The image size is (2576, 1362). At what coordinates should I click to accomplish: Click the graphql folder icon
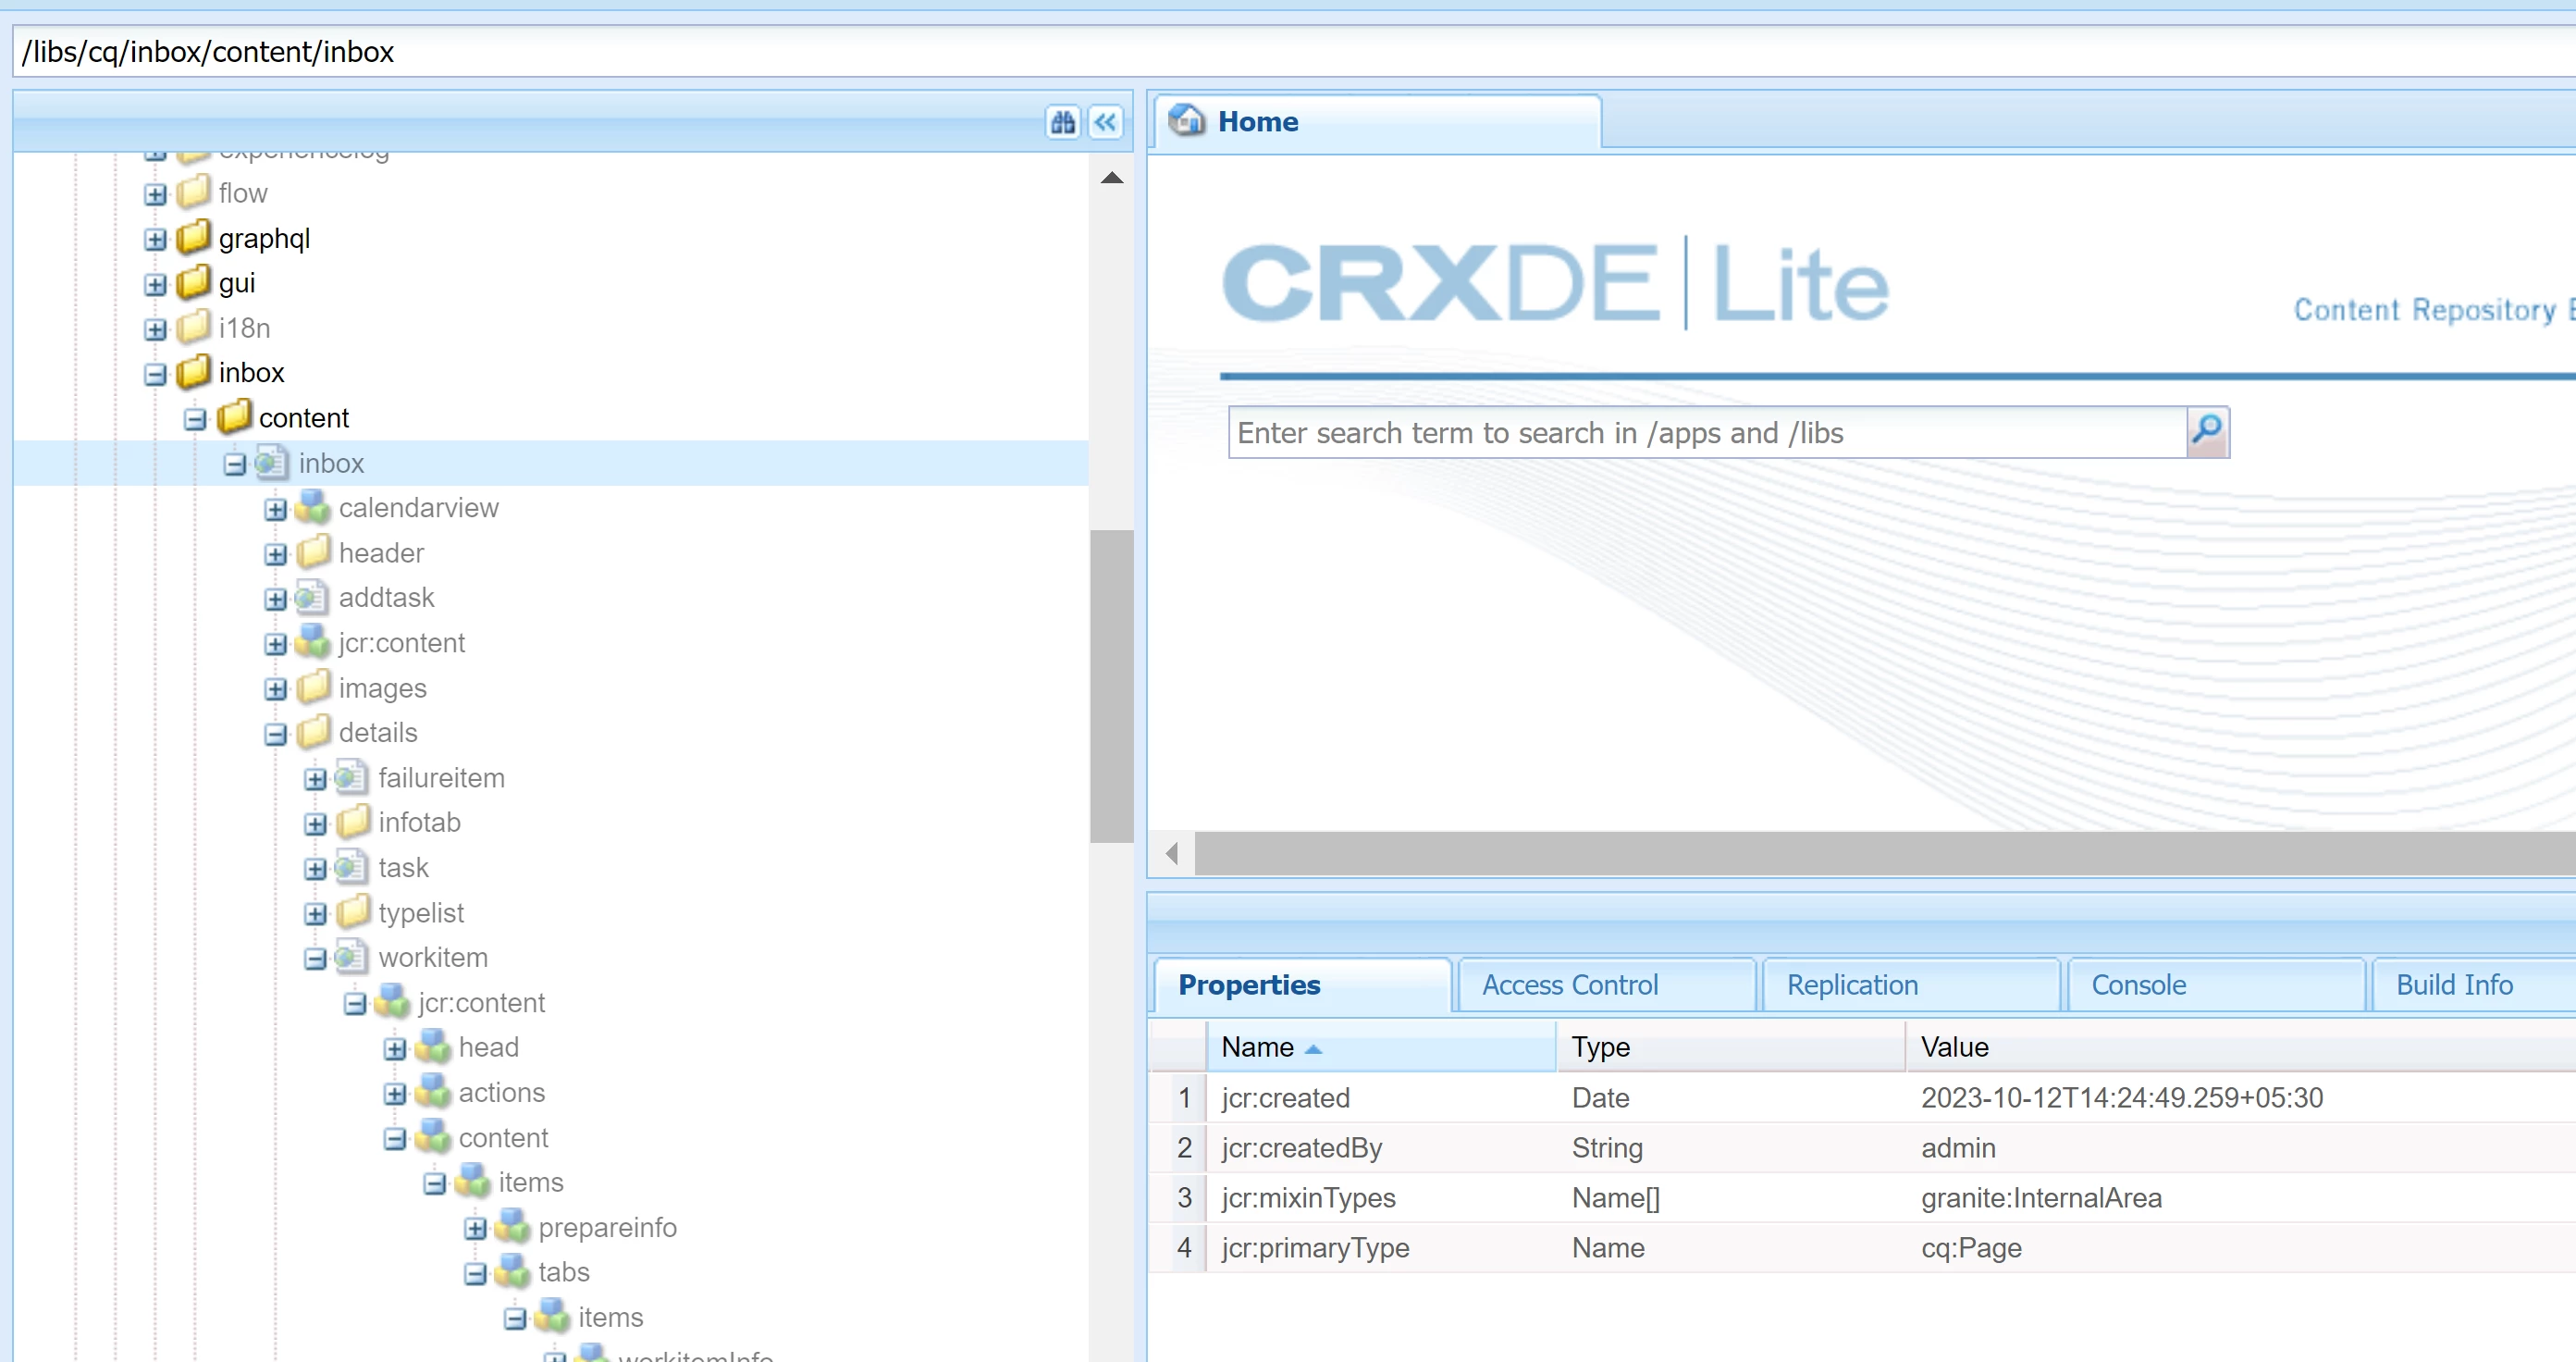click(194, 238)
